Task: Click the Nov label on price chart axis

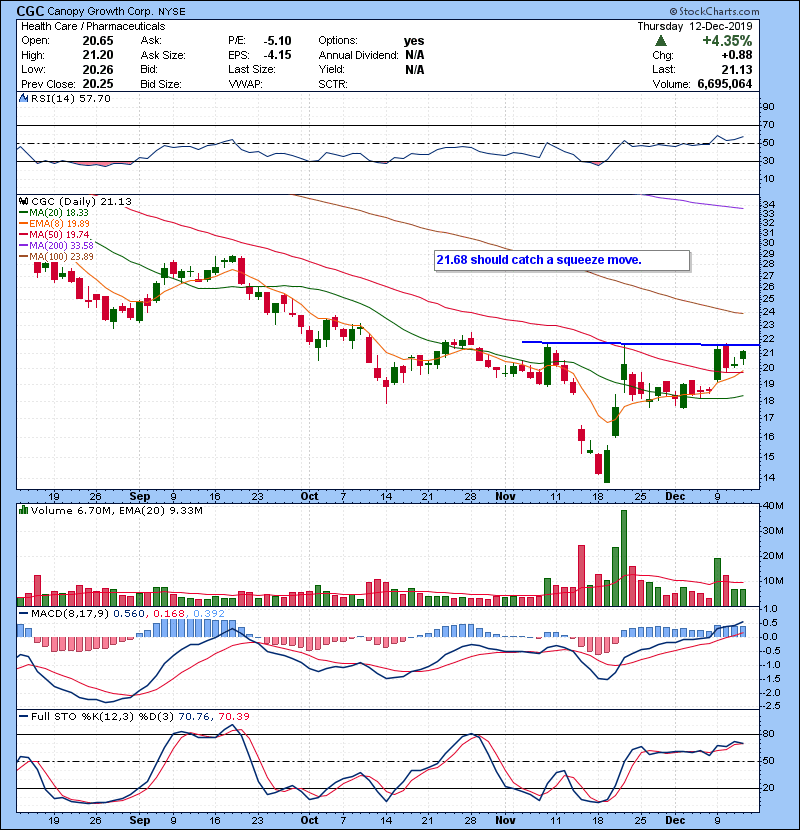Action: pyautogui.click(x=505, y=496)
